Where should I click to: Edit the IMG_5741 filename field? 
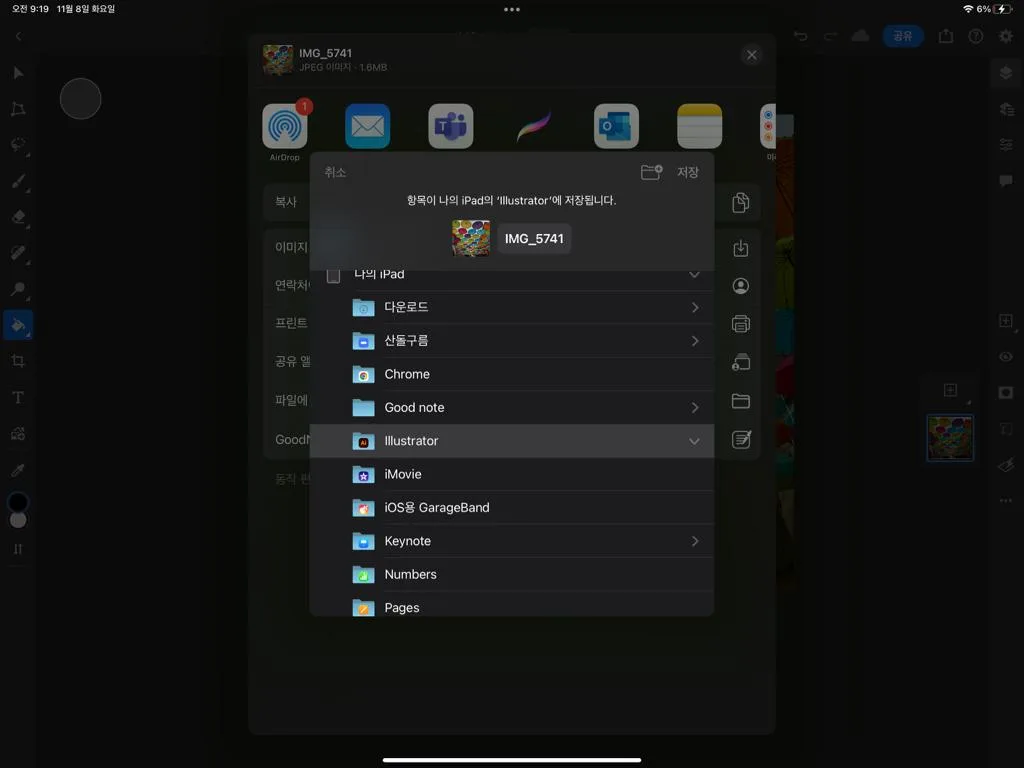click(x=534, y=238)
